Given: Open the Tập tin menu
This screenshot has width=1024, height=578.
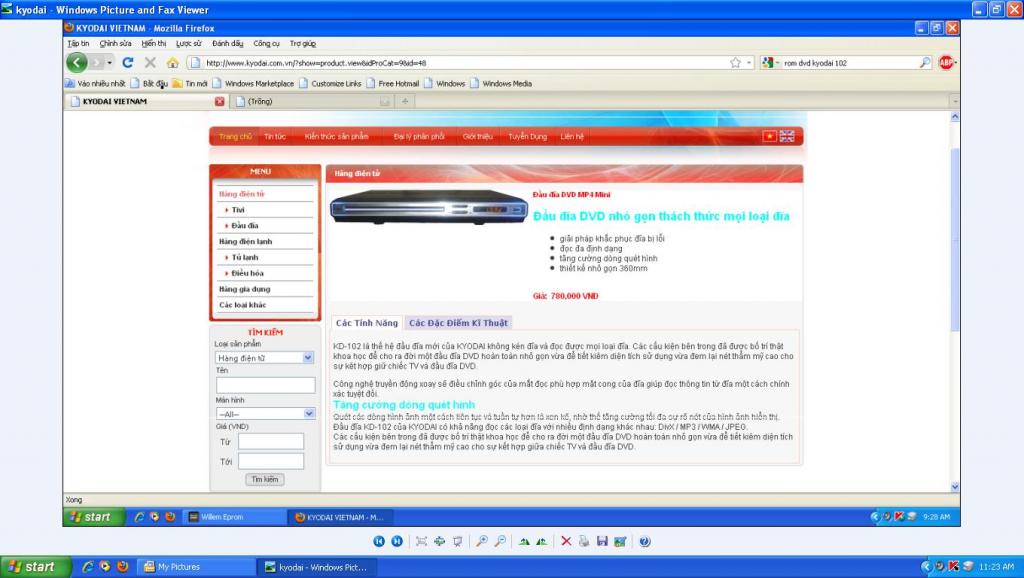Looking at the screenshot, I should [78, 44].
